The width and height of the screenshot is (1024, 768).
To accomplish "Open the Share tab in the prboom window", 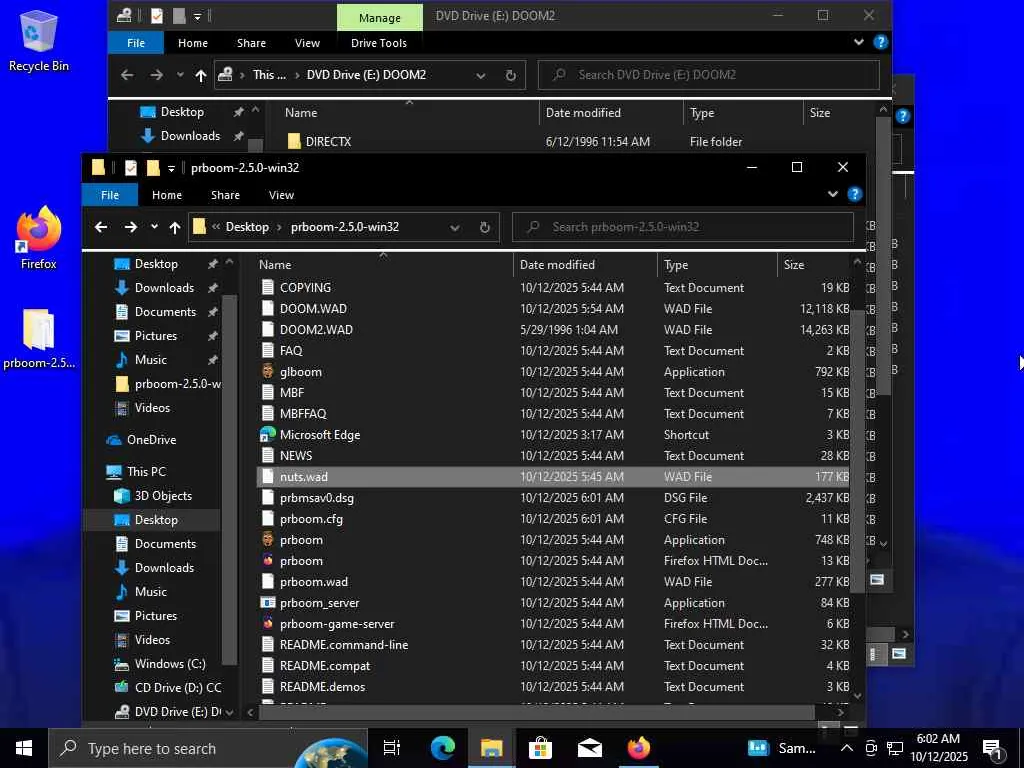I will pos(225,195).
